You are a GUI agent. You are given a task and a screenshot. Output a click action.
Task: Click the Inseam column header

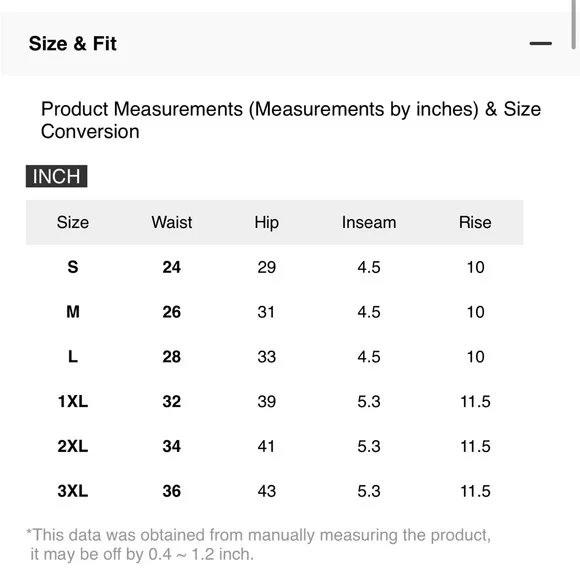tap(369, 223)
